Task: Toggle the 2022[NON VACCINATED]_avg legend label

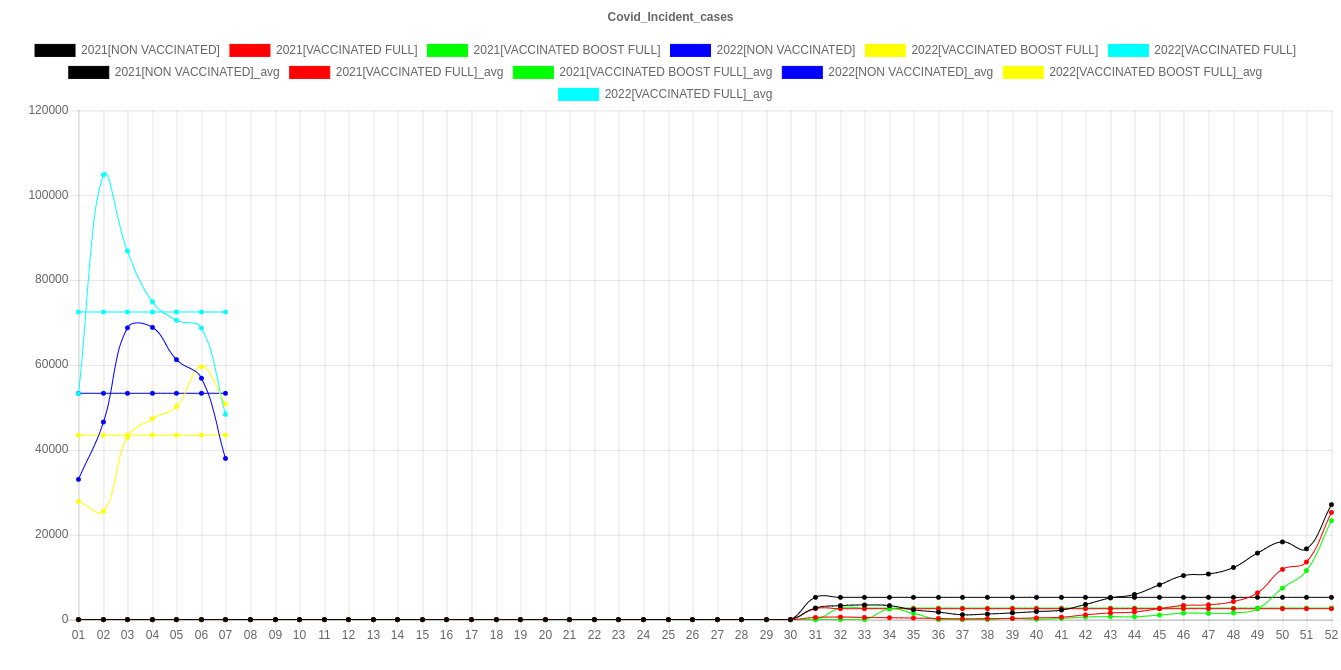Action: click(x=910, y=72)
